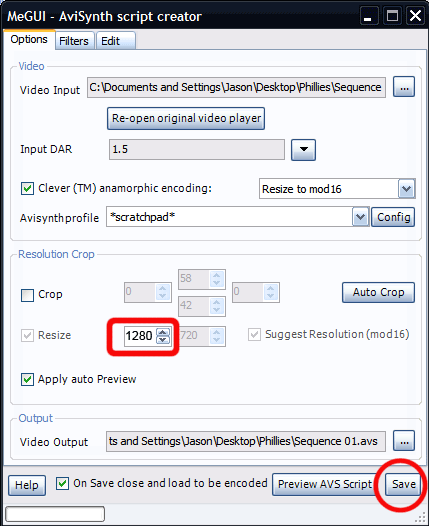Minimize the MeGUI script creator window
This screenshot has height=526, width=429.
[368, 16]
